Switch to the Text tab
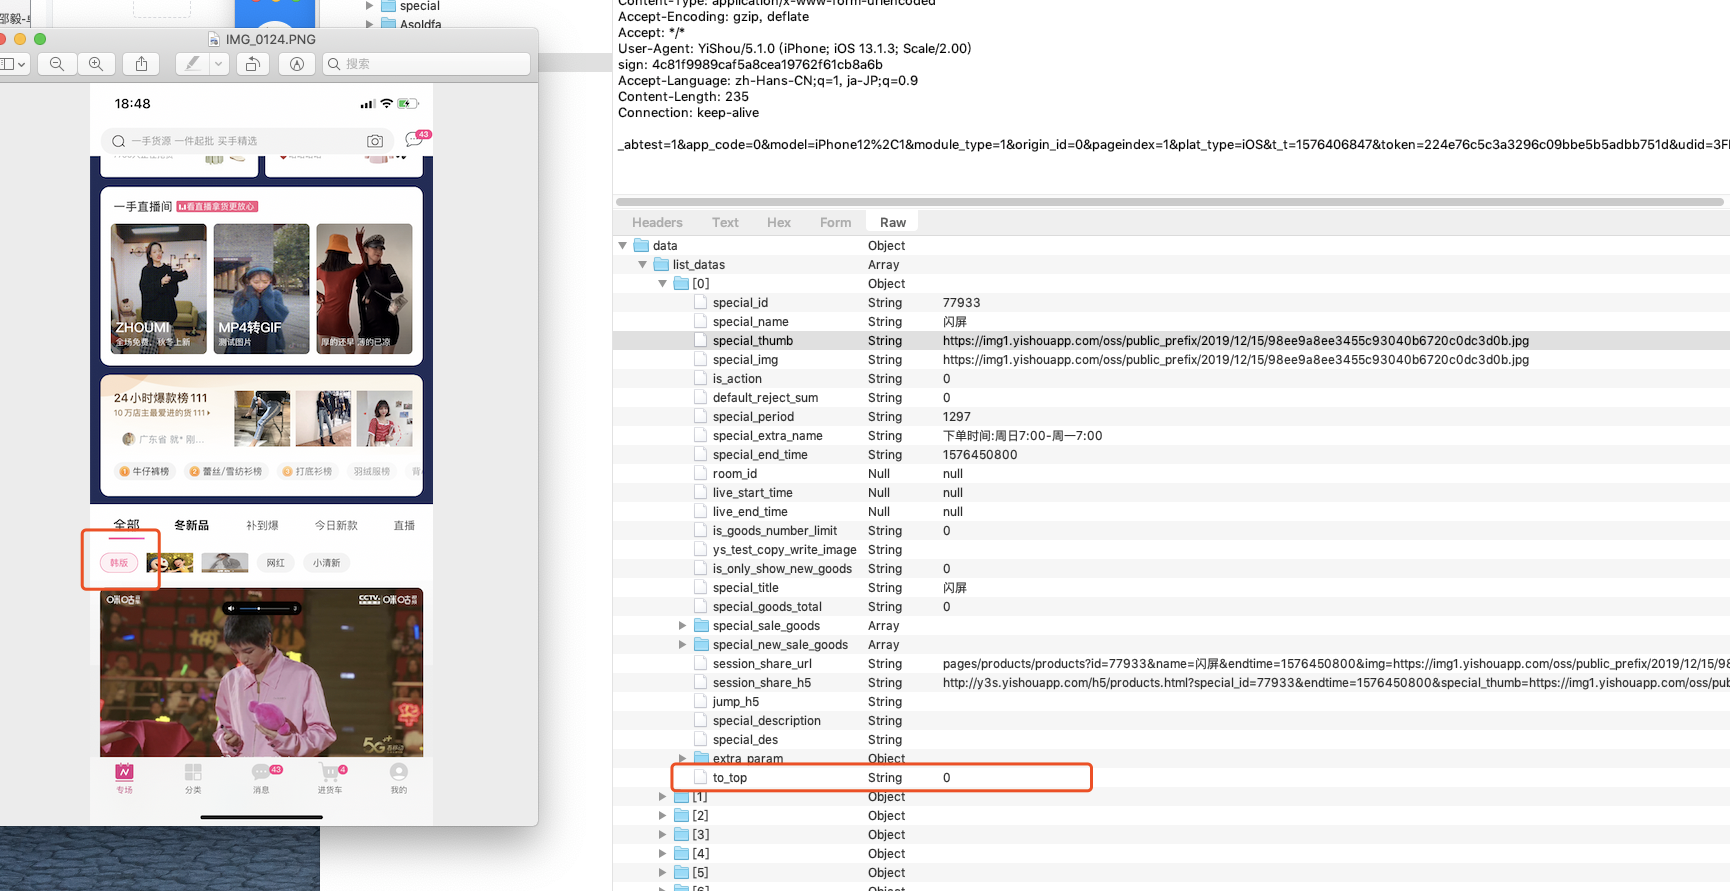This screenshot has width=1730, height=891. (725, 222)
